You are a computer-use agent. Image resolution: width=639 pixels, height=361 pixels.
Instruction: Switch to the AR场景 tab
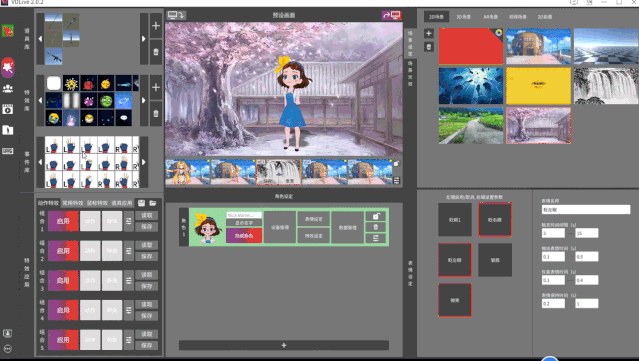click(x=490, y=17)
